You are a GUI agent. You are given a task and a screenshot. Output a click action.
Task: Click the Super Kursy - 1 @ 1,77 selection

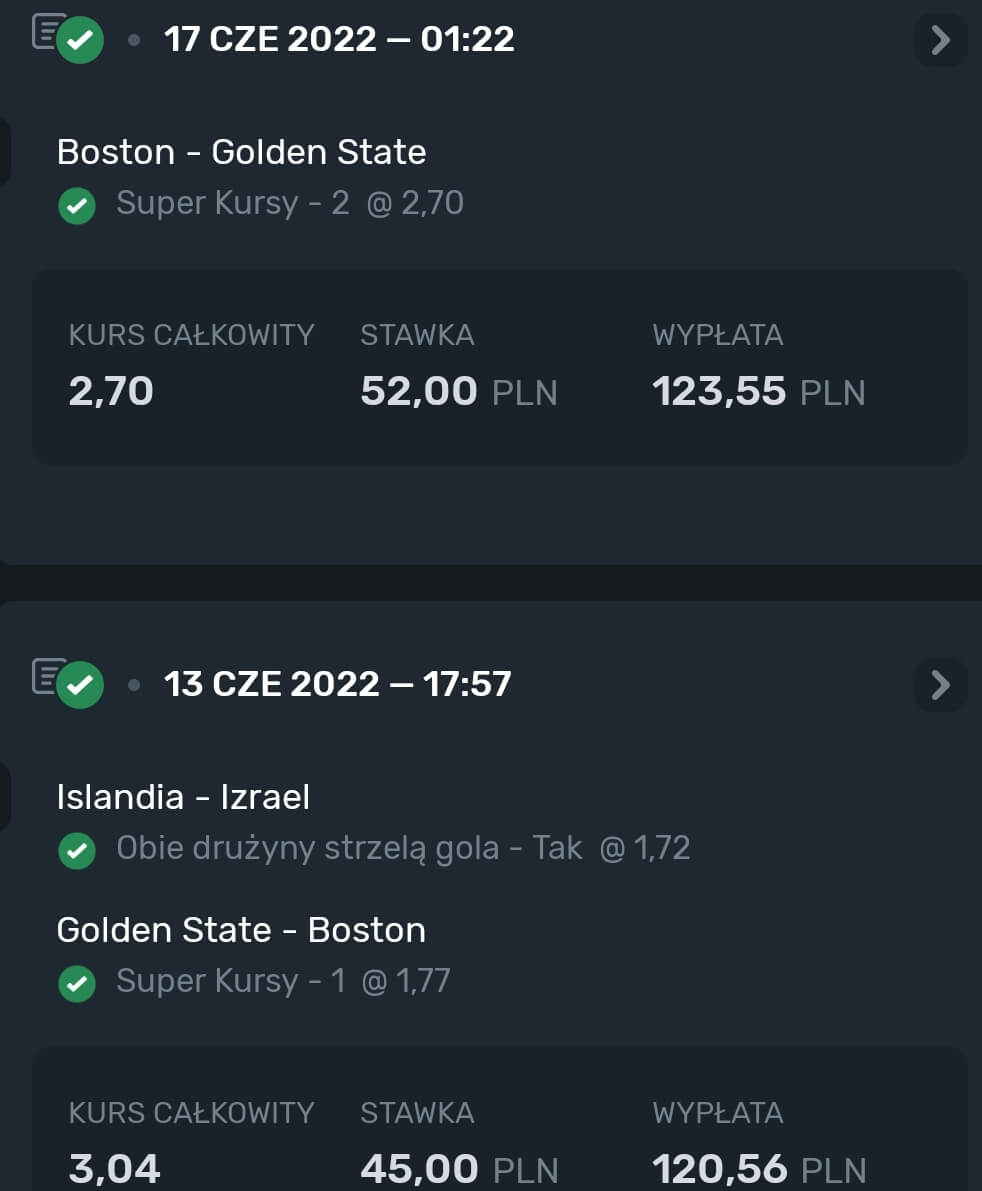[283, 981]
